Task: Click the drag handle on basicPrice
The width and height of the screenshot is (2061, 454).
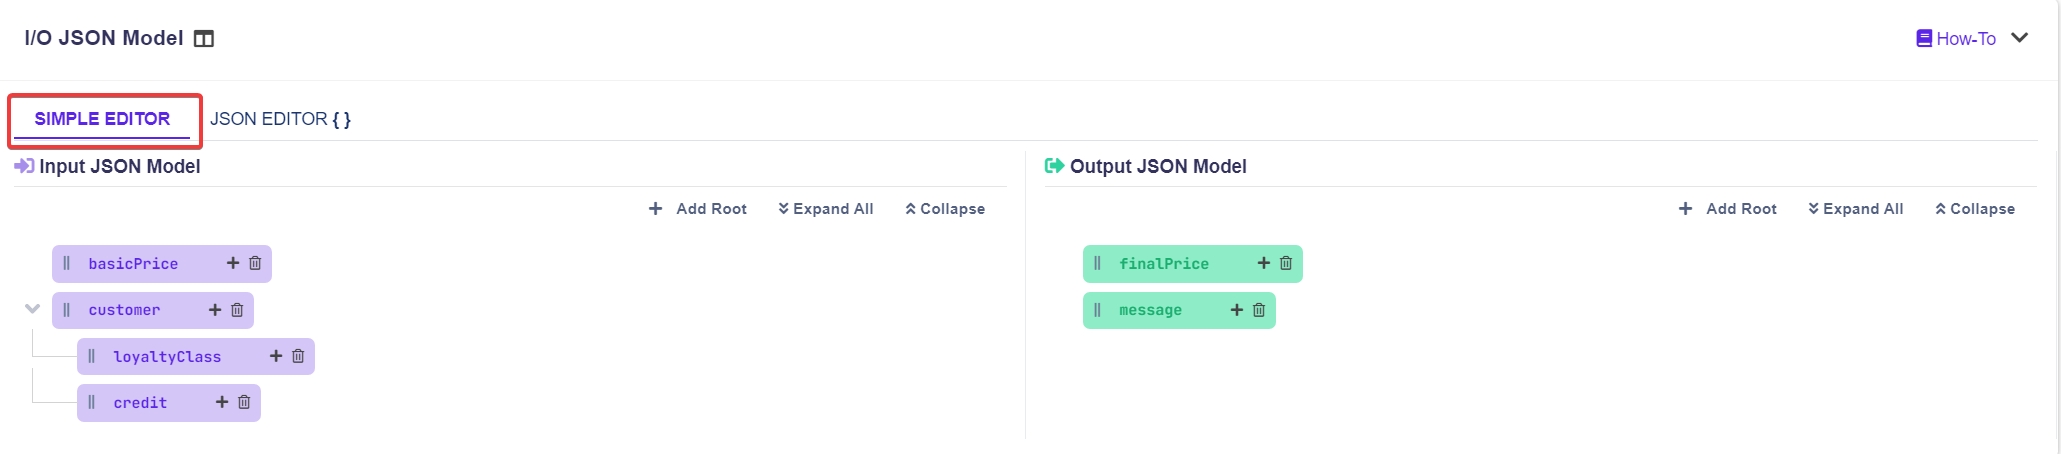Action: coord(67,263)
